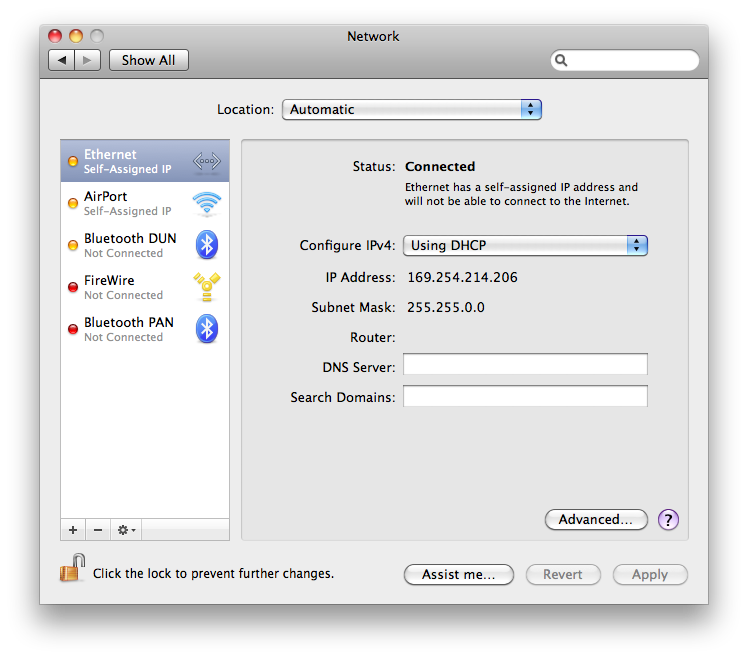Image resolution: width=748 pixels, height=659 pixels.
Task: Click the search magnifier icon
Action: tap(561, 60)
